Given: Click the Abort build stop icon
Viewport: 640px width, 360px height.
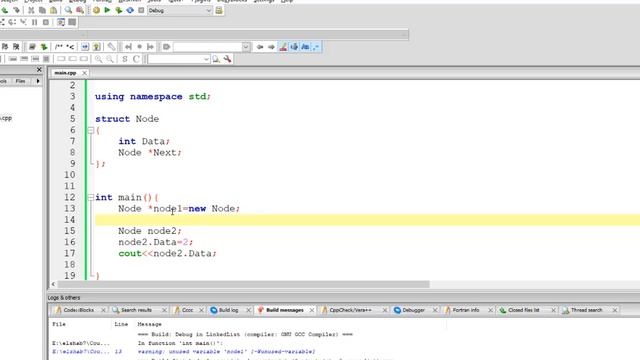Looking at the screenshot, I should point(141,10).
